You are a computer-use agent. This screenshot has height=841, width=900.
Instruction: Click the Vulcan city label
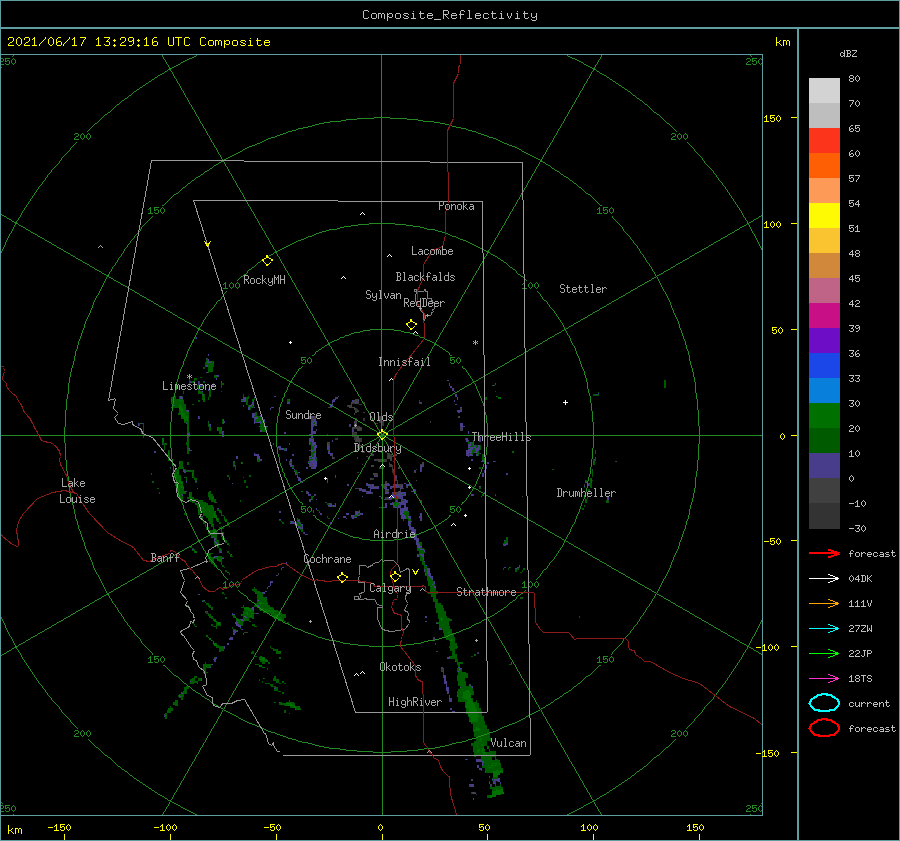(509, 743)
